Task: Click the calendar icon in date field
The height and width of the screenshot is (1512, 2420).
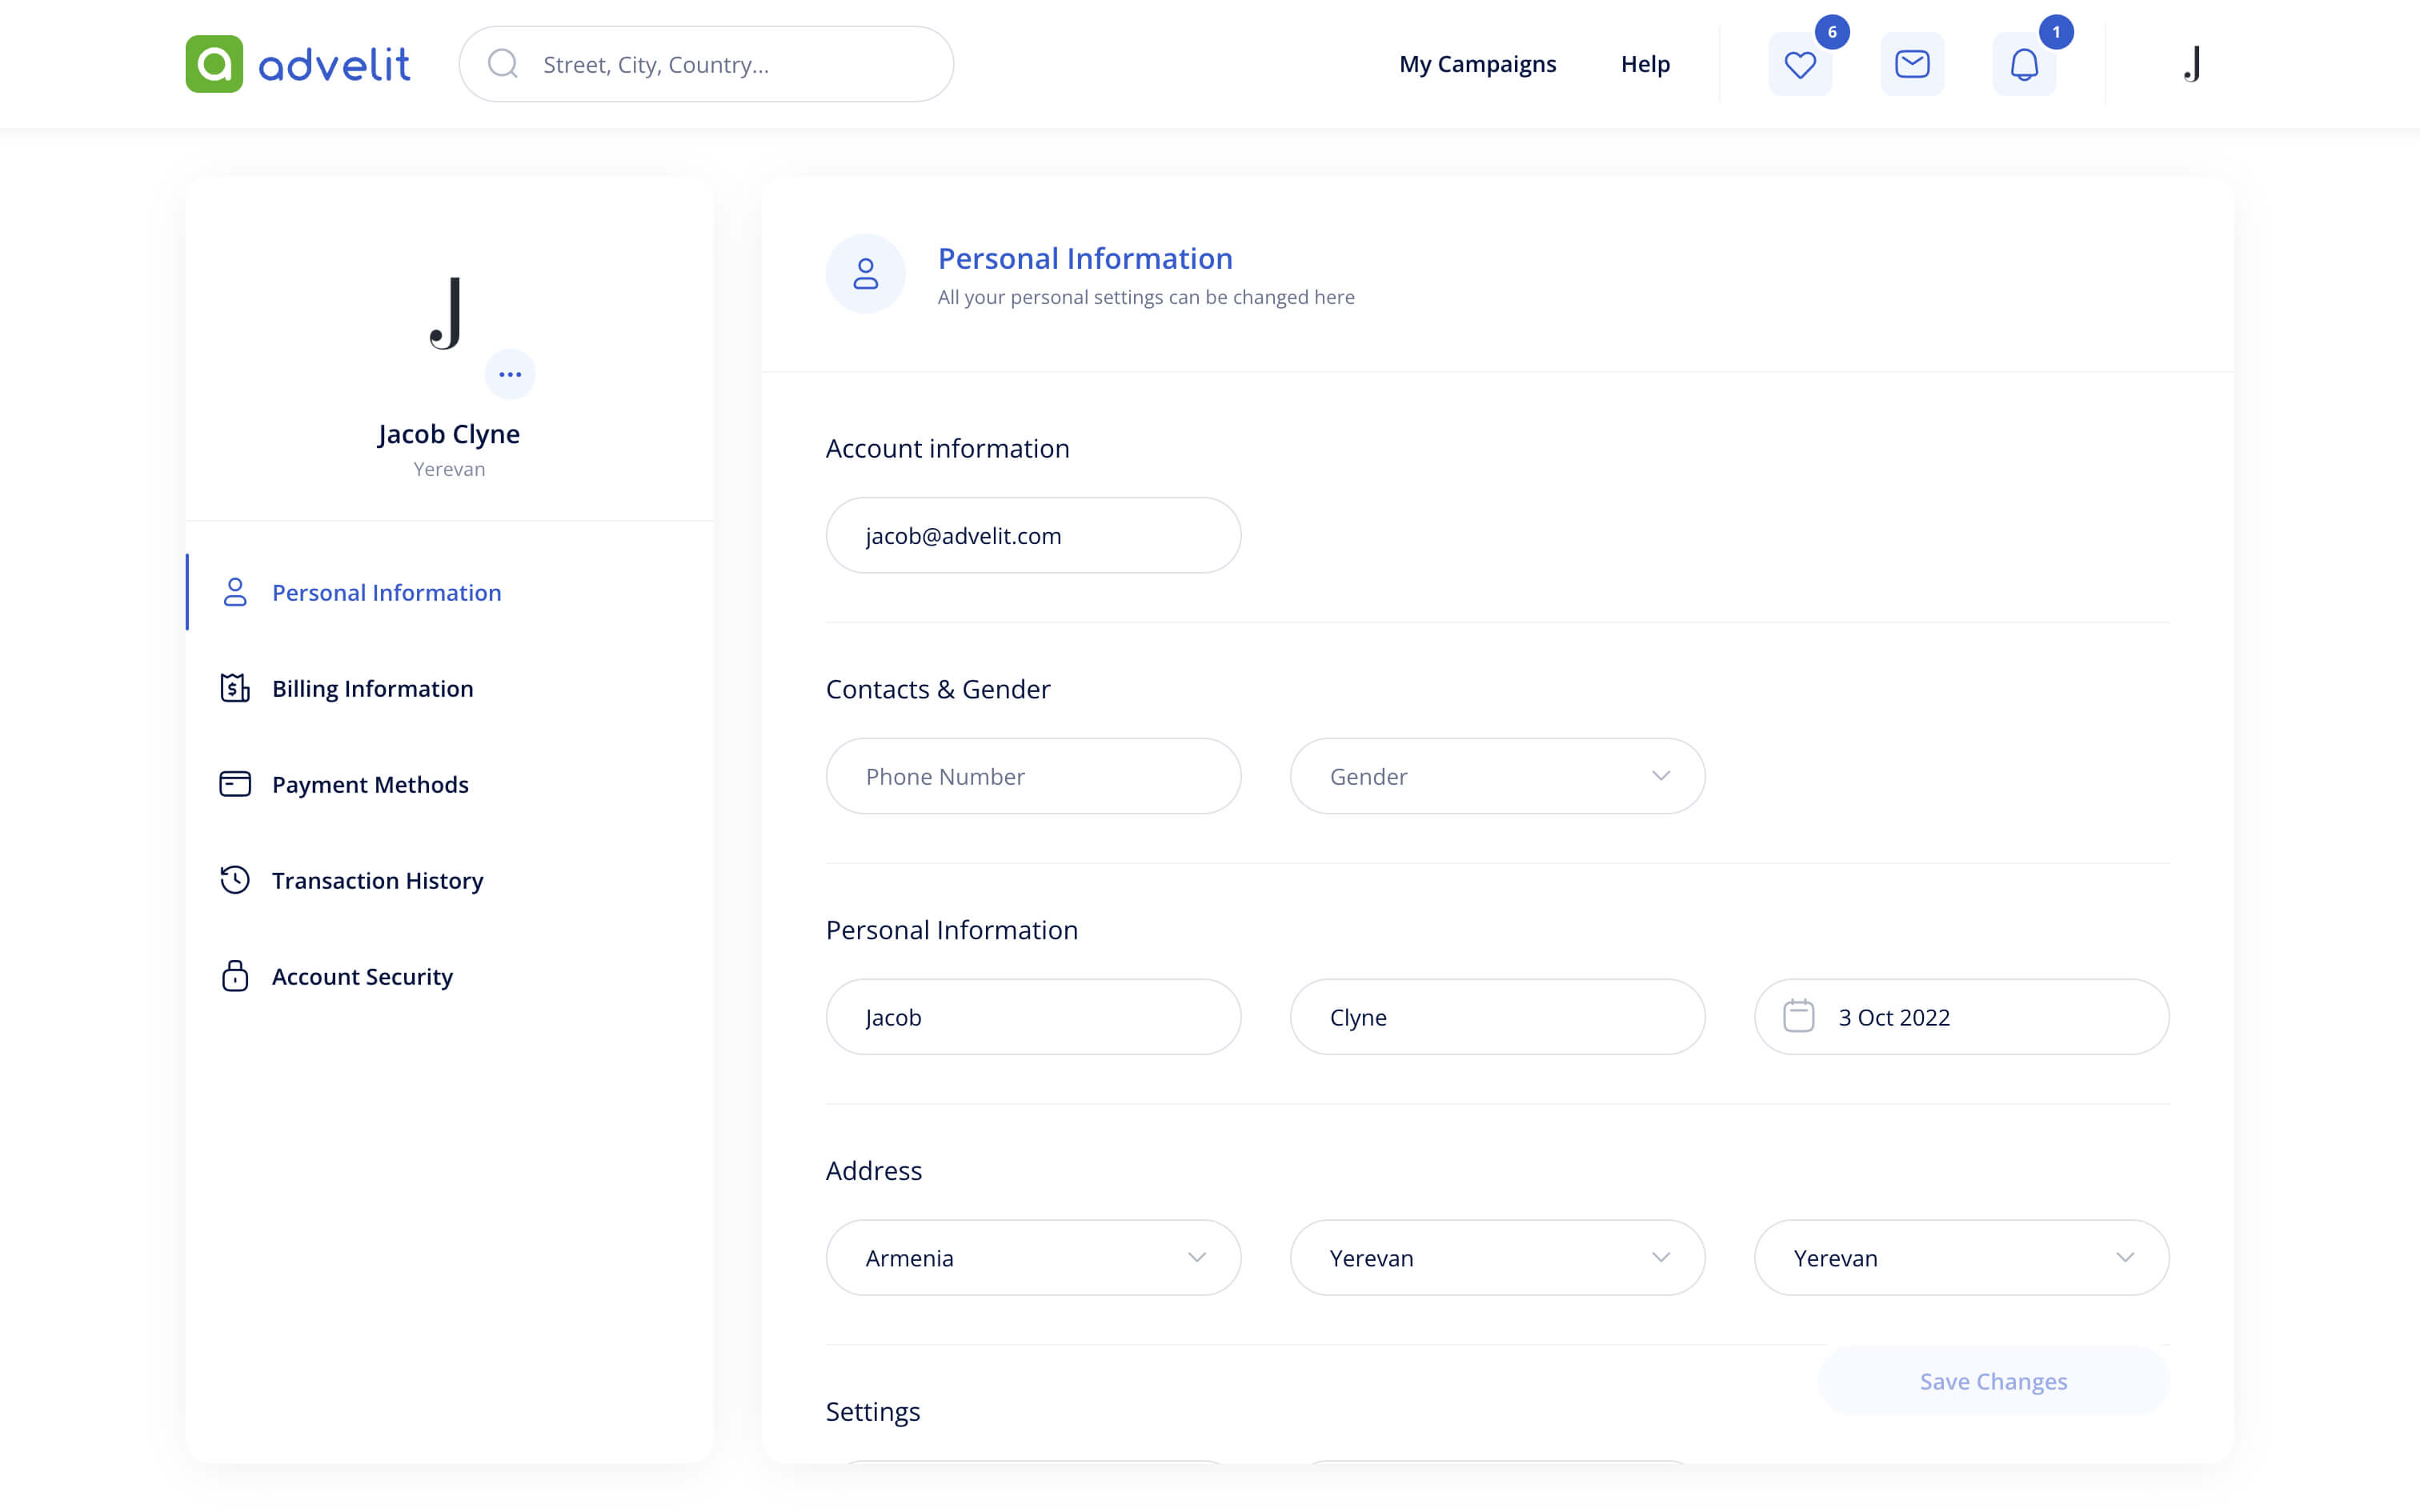Action: (1798, 1016)
